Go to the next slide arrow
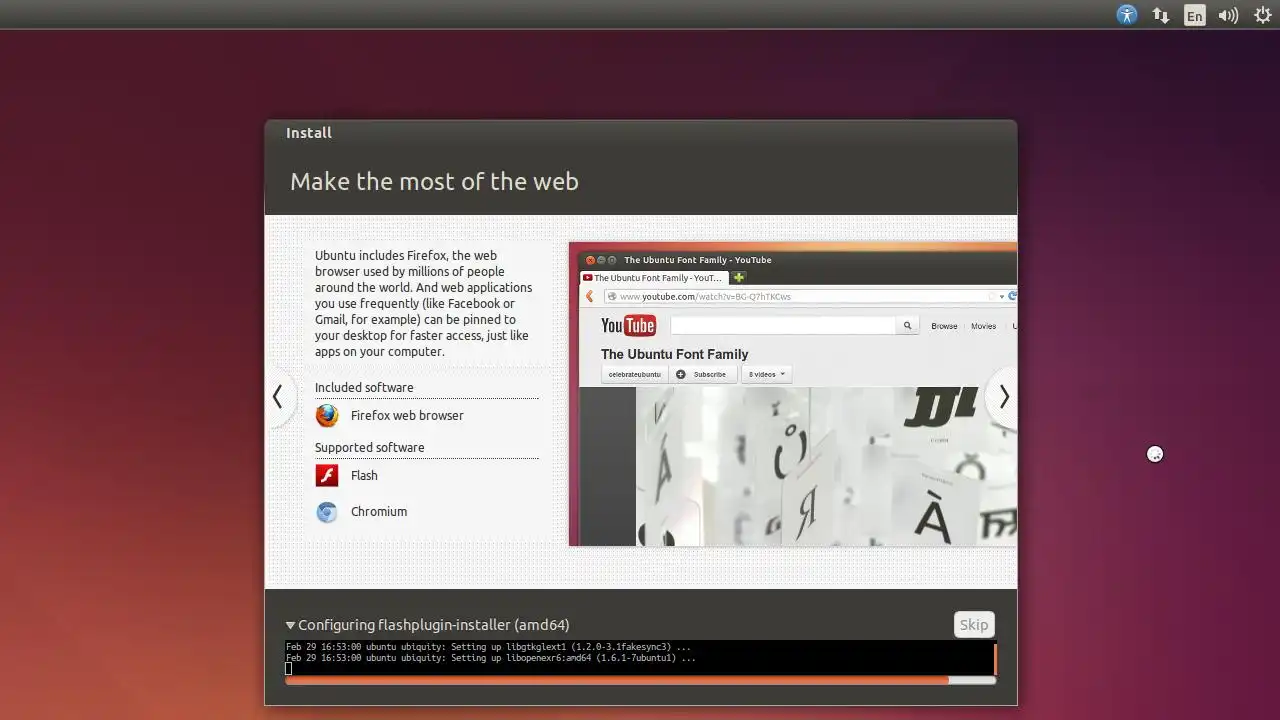The width and height of the screenshot is (1280, 720). (1003, 397)
